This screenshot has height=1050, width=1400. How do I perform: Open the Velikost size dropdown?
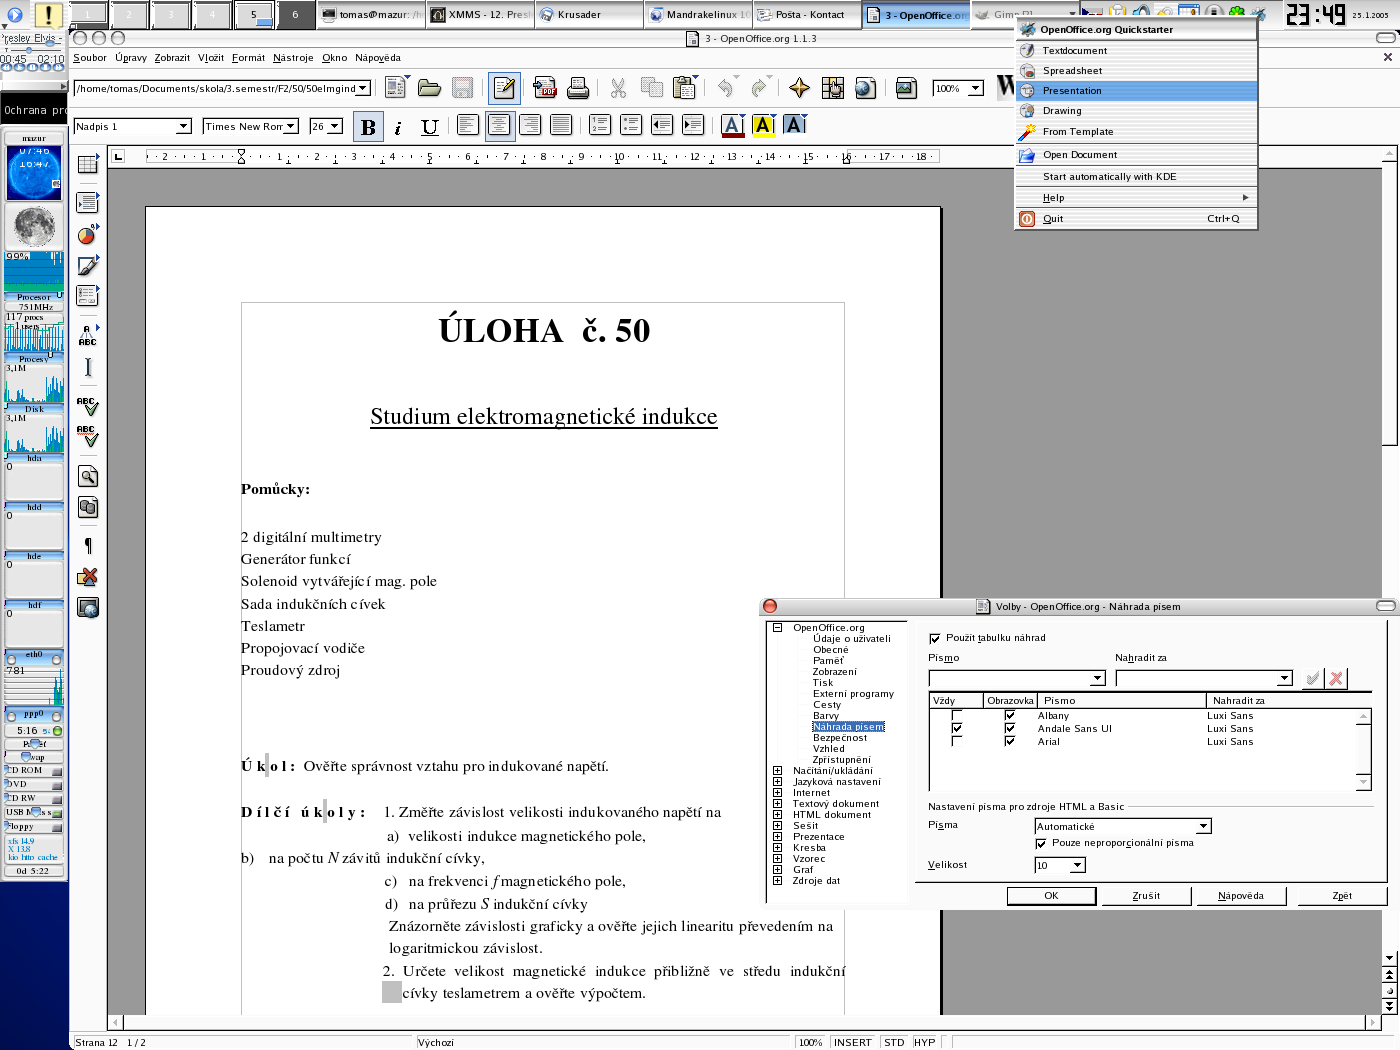tap(1077, 866)
